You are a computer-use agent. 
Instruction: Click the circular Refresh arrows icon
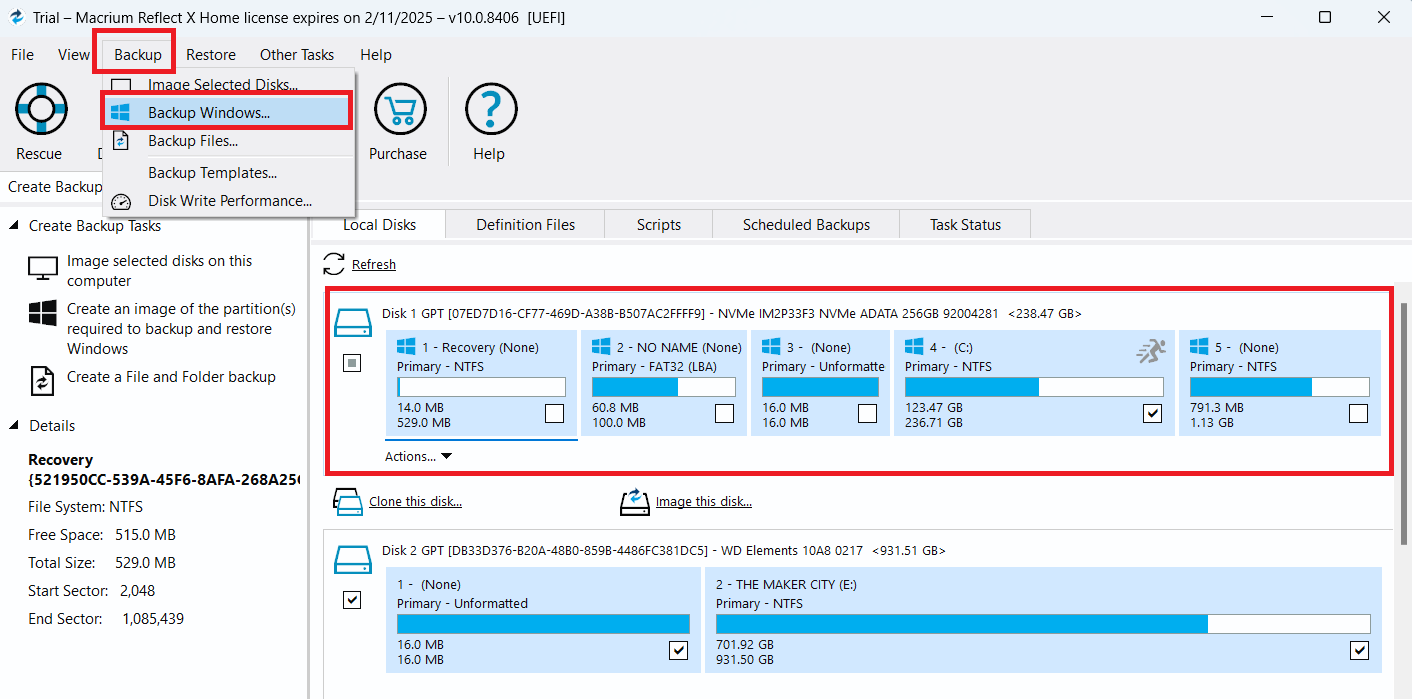(x=334, y=264)
